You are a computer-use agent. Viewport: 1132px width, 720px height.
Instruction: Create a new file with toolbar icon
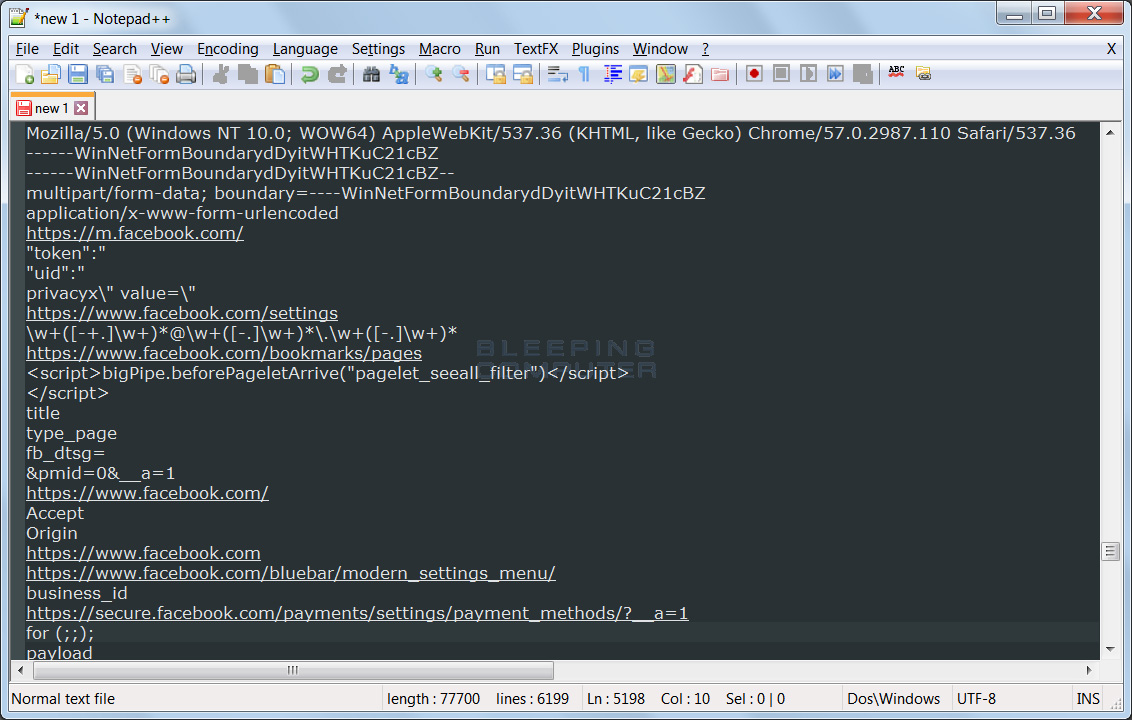click(25, 74)
